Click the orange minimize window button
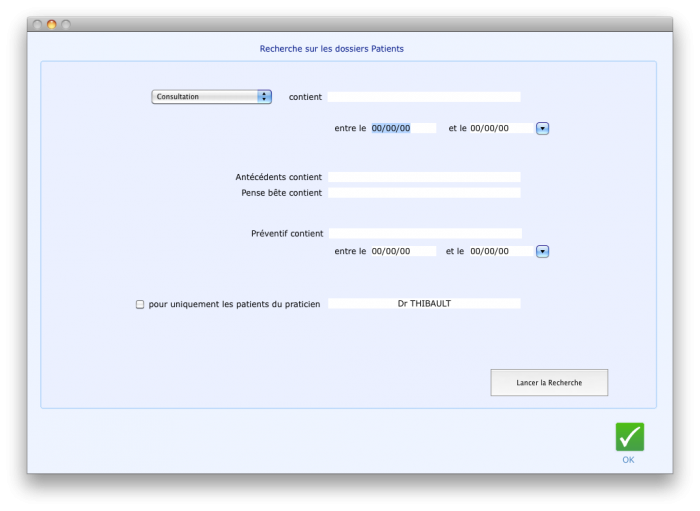Screen dimensions: 700x511 [x=52, y=24]
